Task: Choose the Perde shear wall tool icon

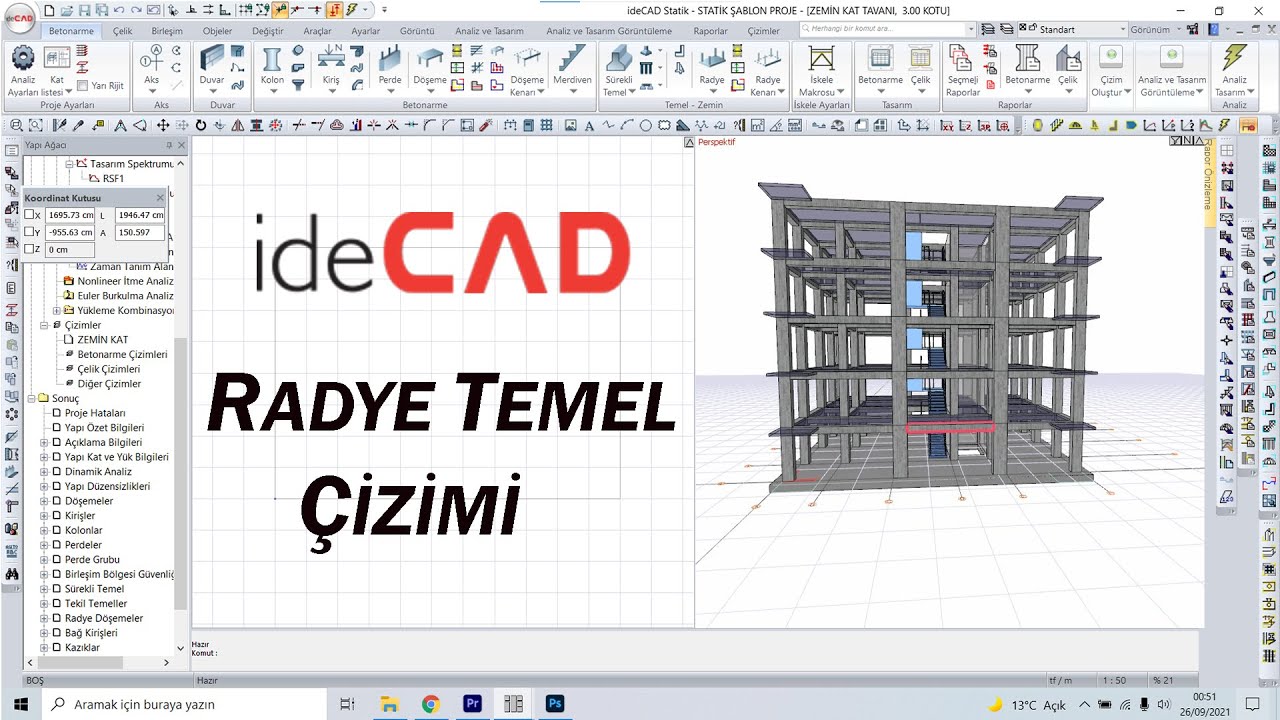Action: coord(390,58)
